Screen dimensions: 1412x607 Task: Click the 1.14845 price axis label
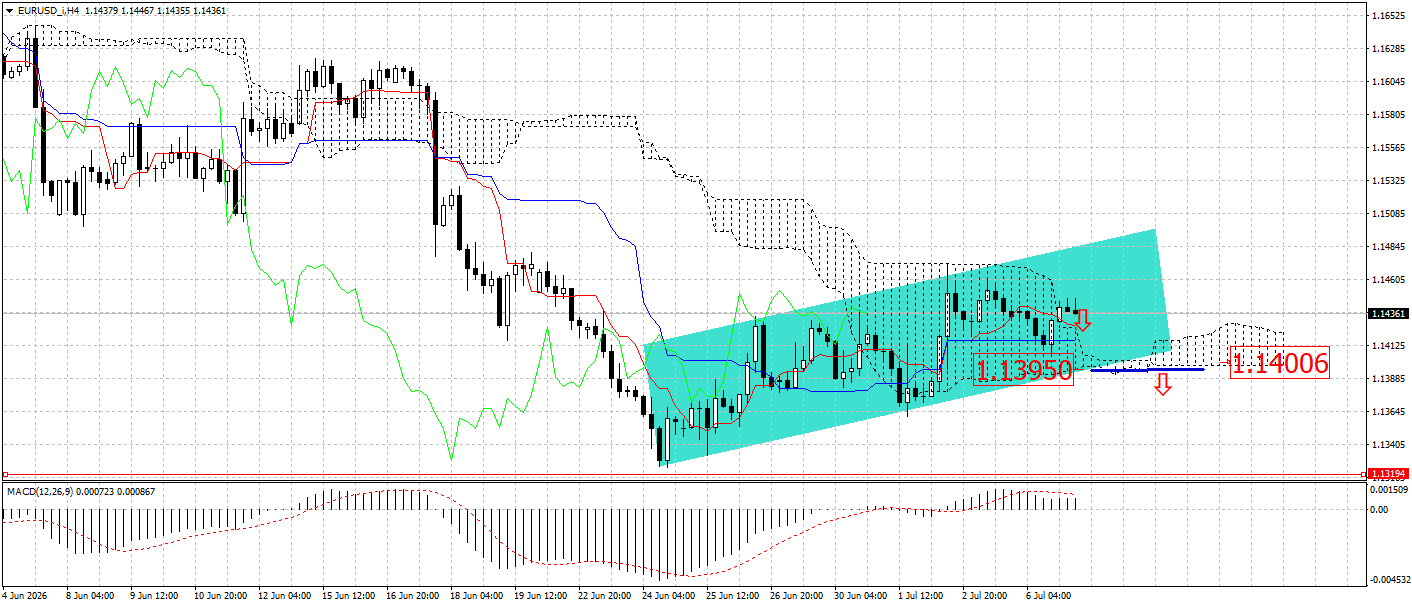[x=1386, y=247]
